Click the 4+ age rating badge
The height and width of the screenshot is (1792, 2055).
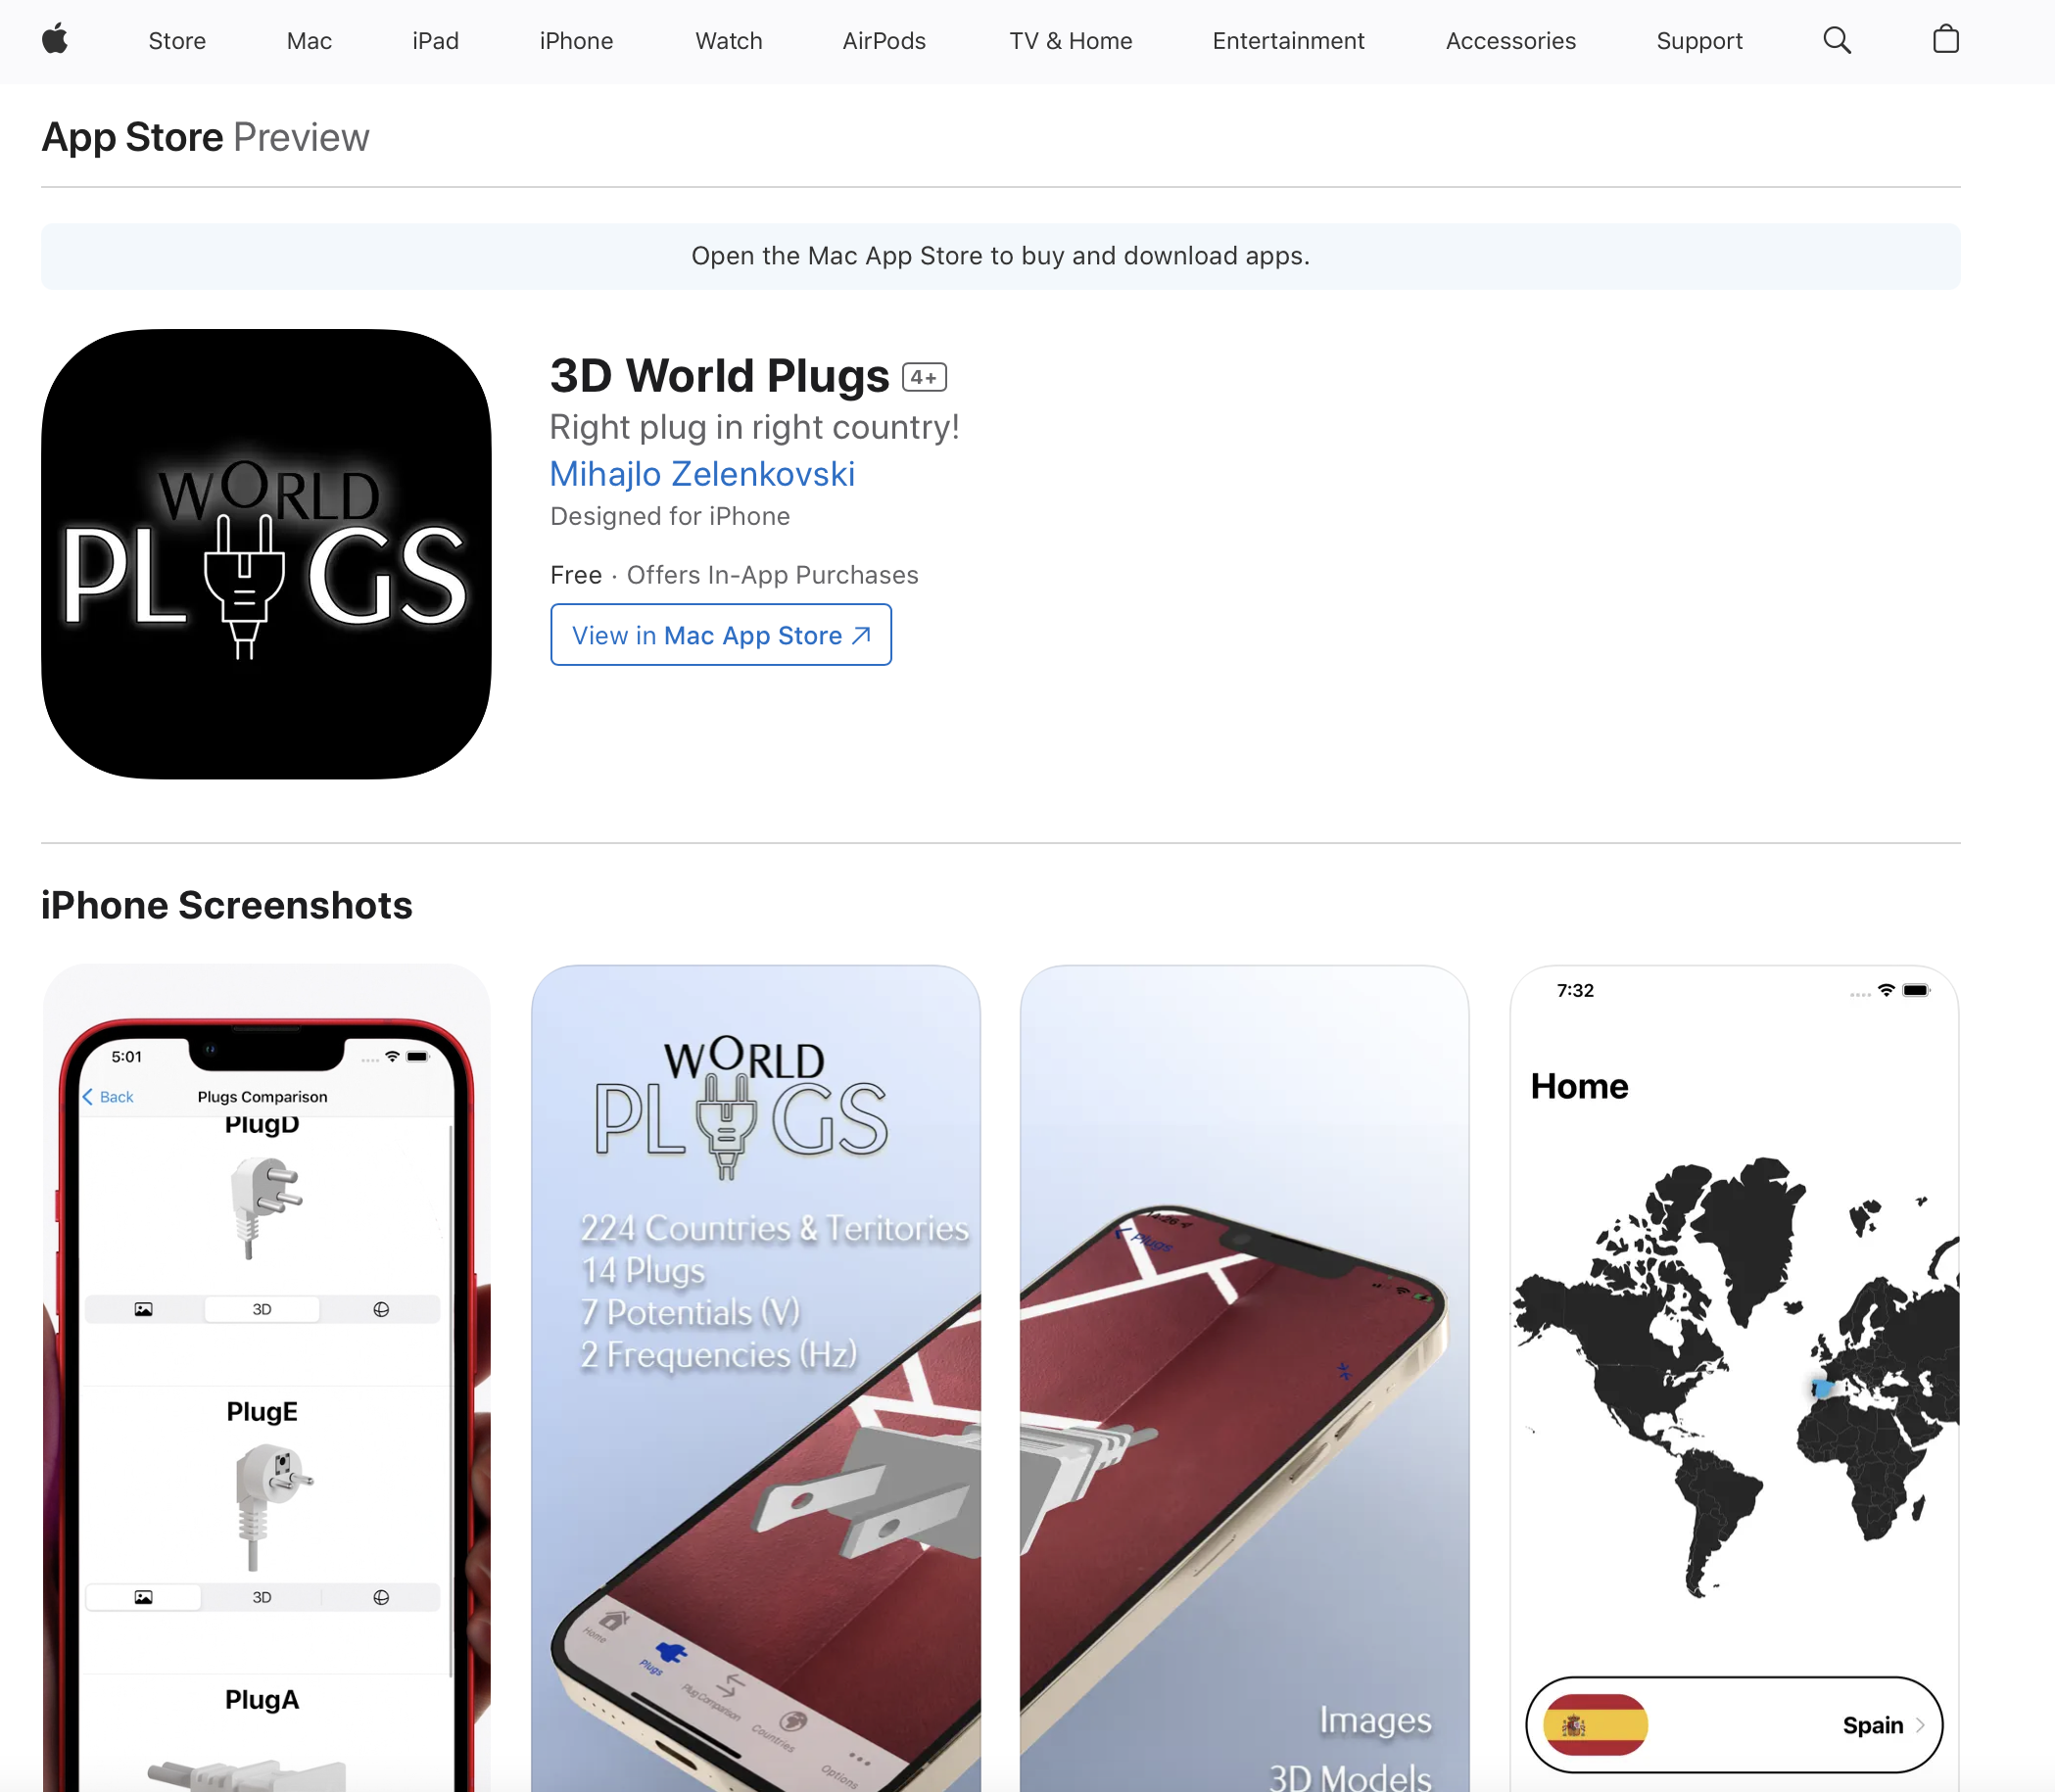924,377
